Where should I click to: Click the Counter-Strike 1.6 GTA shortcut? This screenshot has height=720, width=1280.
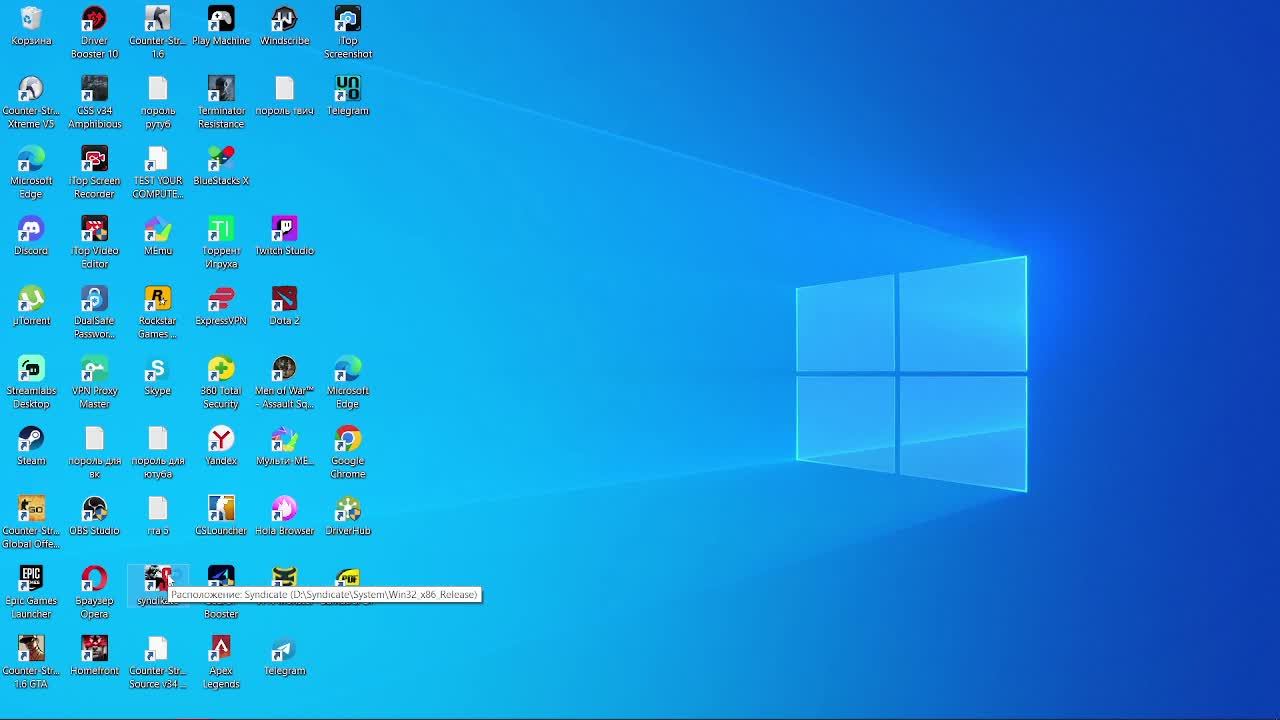coord(31,662)
